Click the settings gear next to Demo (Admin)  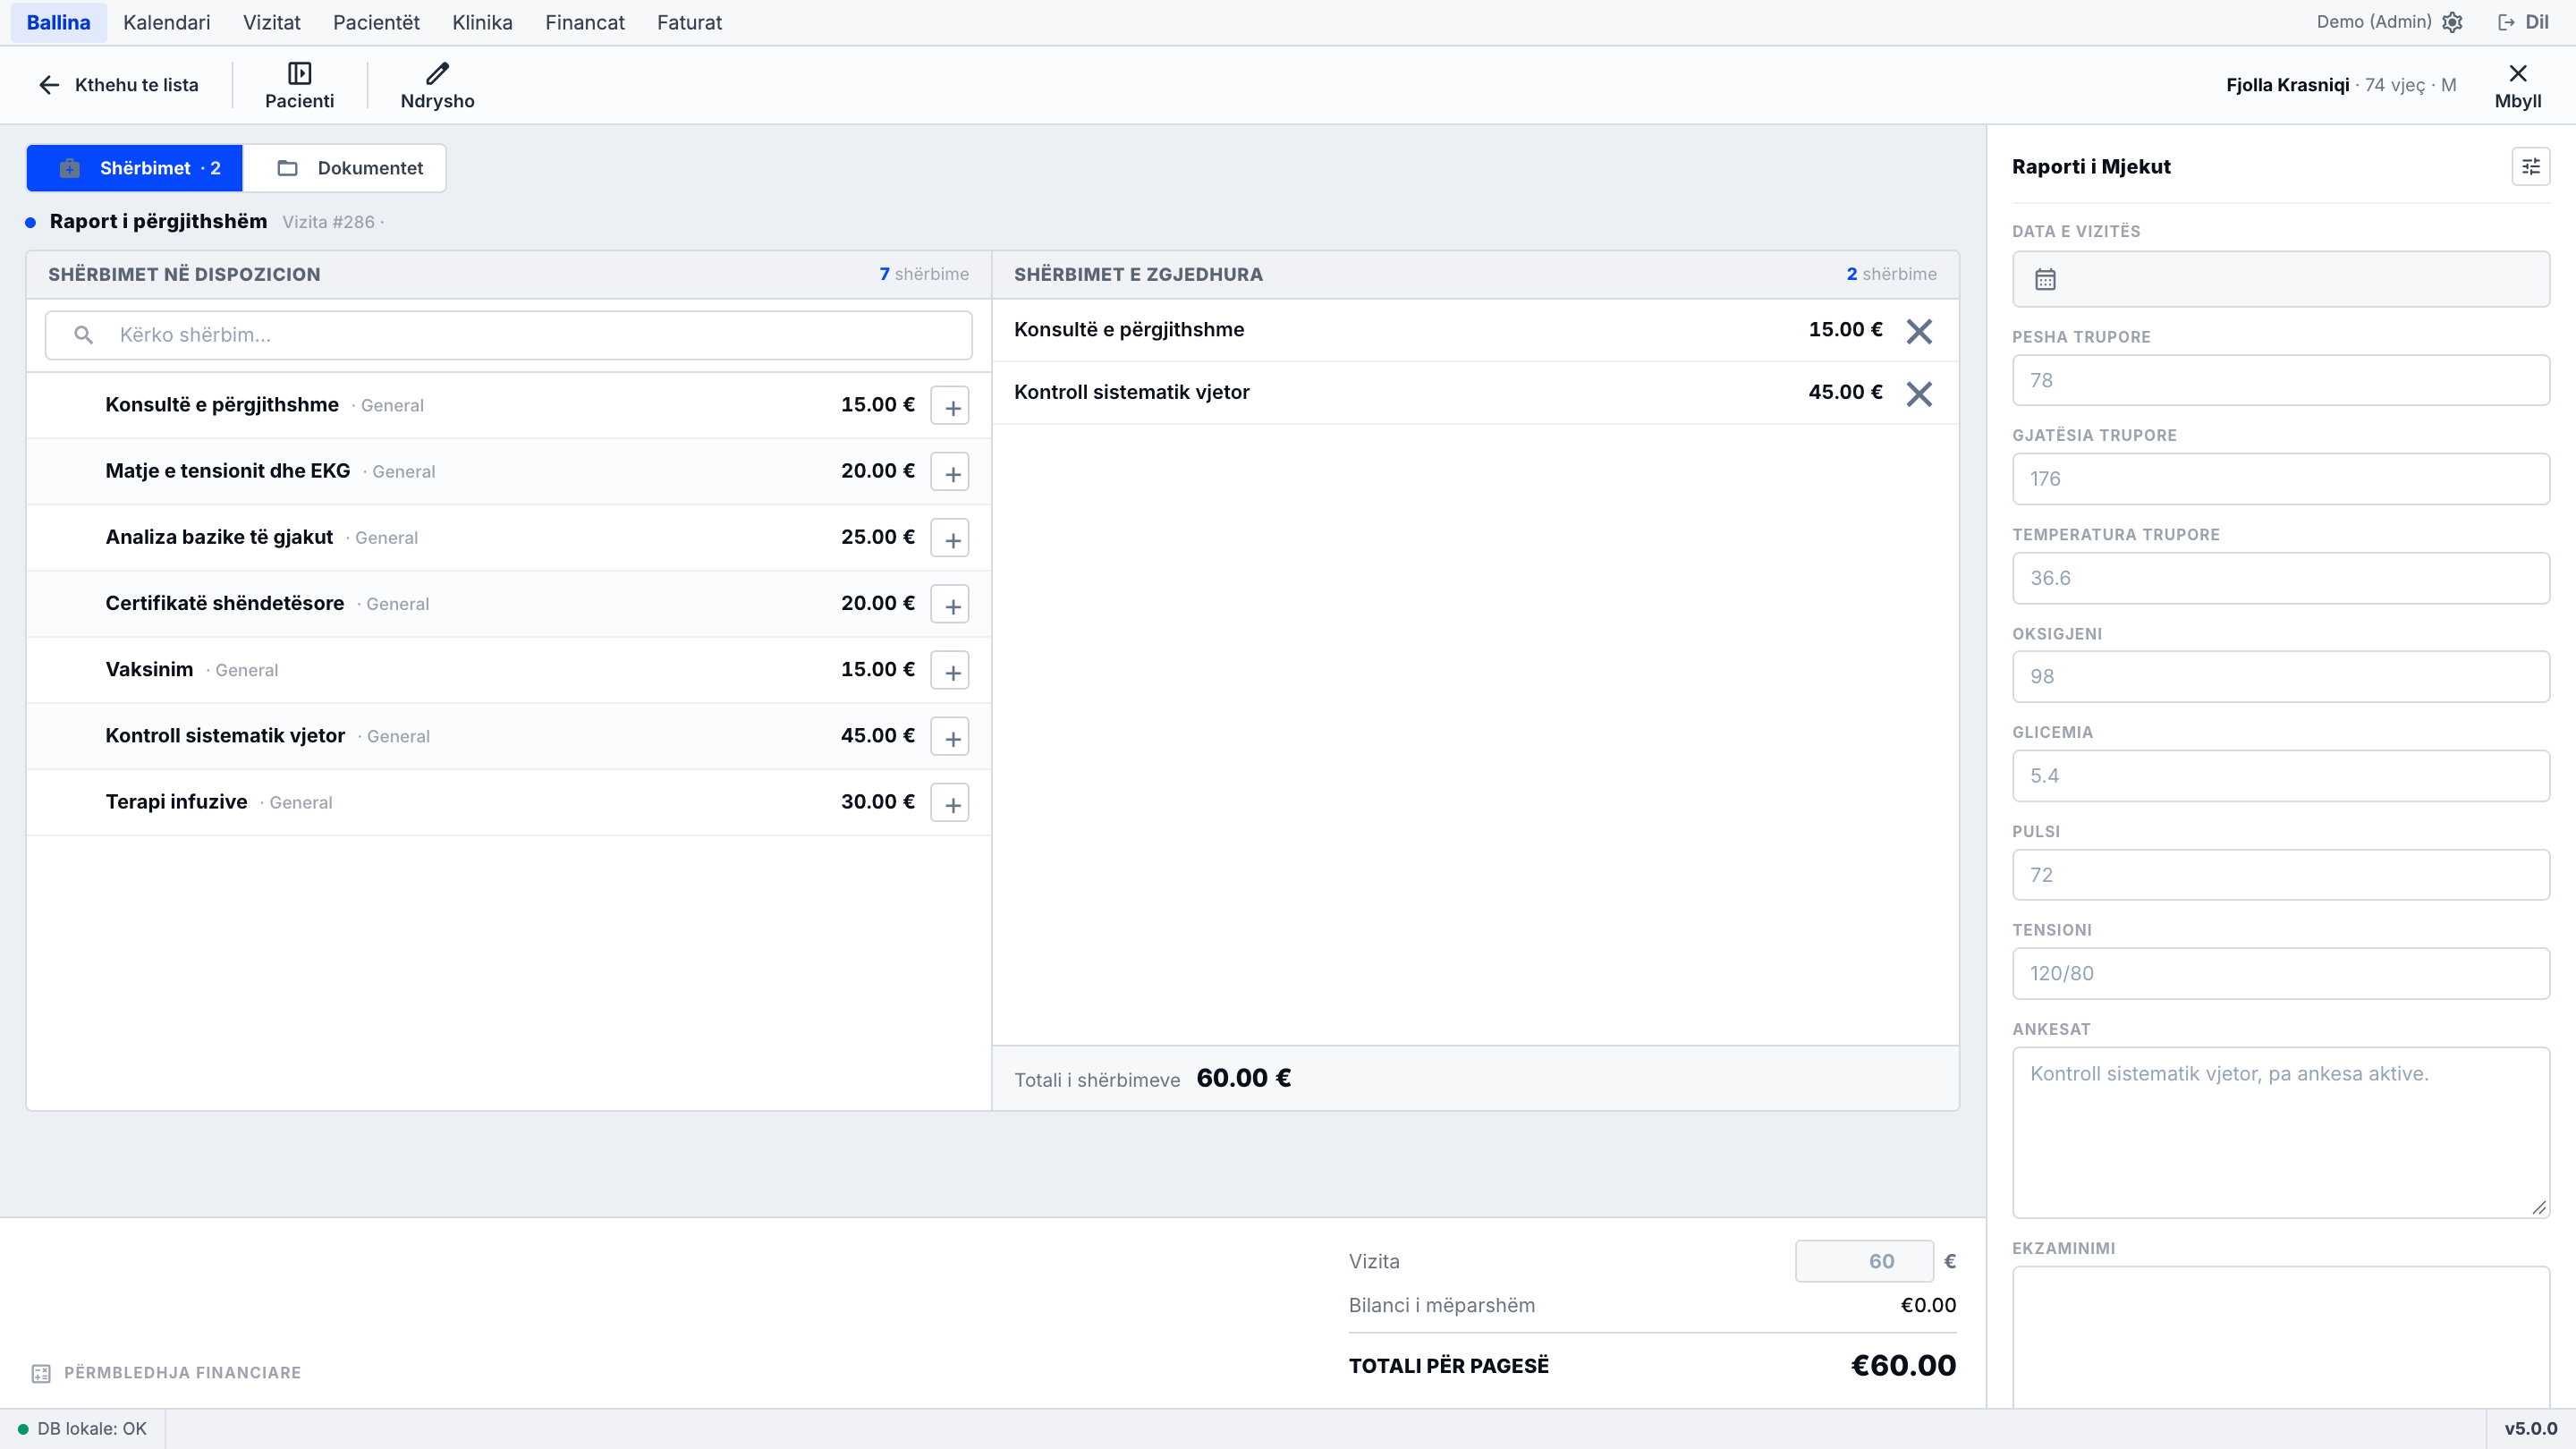(x=2452, y=22)
